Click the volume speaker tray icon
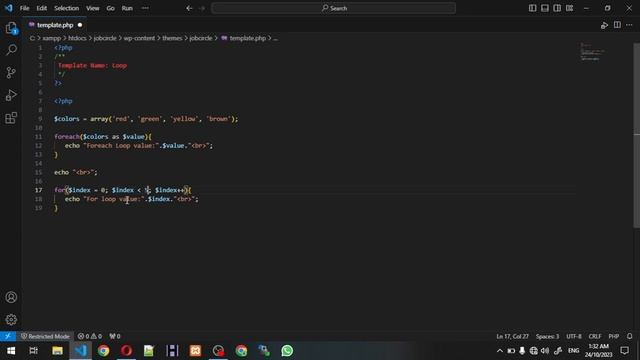This screenshot has height=360, width=640. click(x=545, y=351)
